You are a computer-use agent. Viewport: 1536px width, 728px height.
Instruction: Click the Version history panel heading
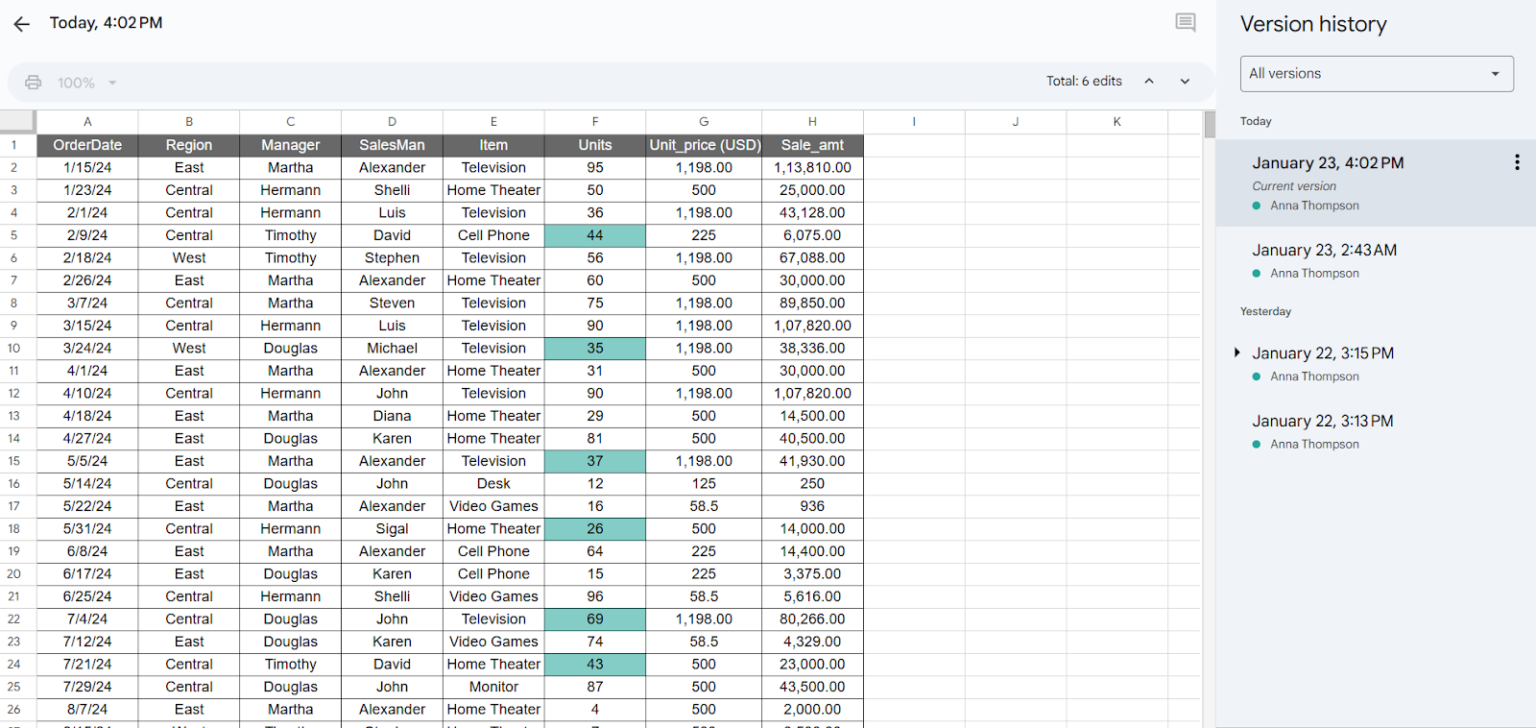point(1313,24)
